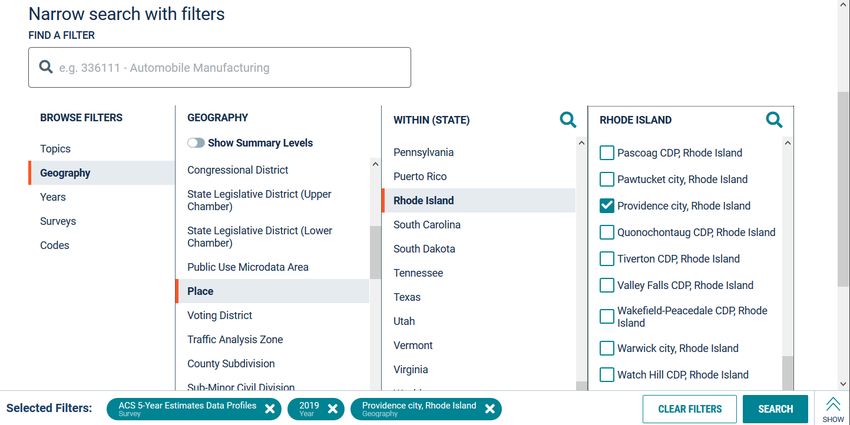Click the magnifier icon in Find a Filter box
850x425 pixels.
click(46, 67)
